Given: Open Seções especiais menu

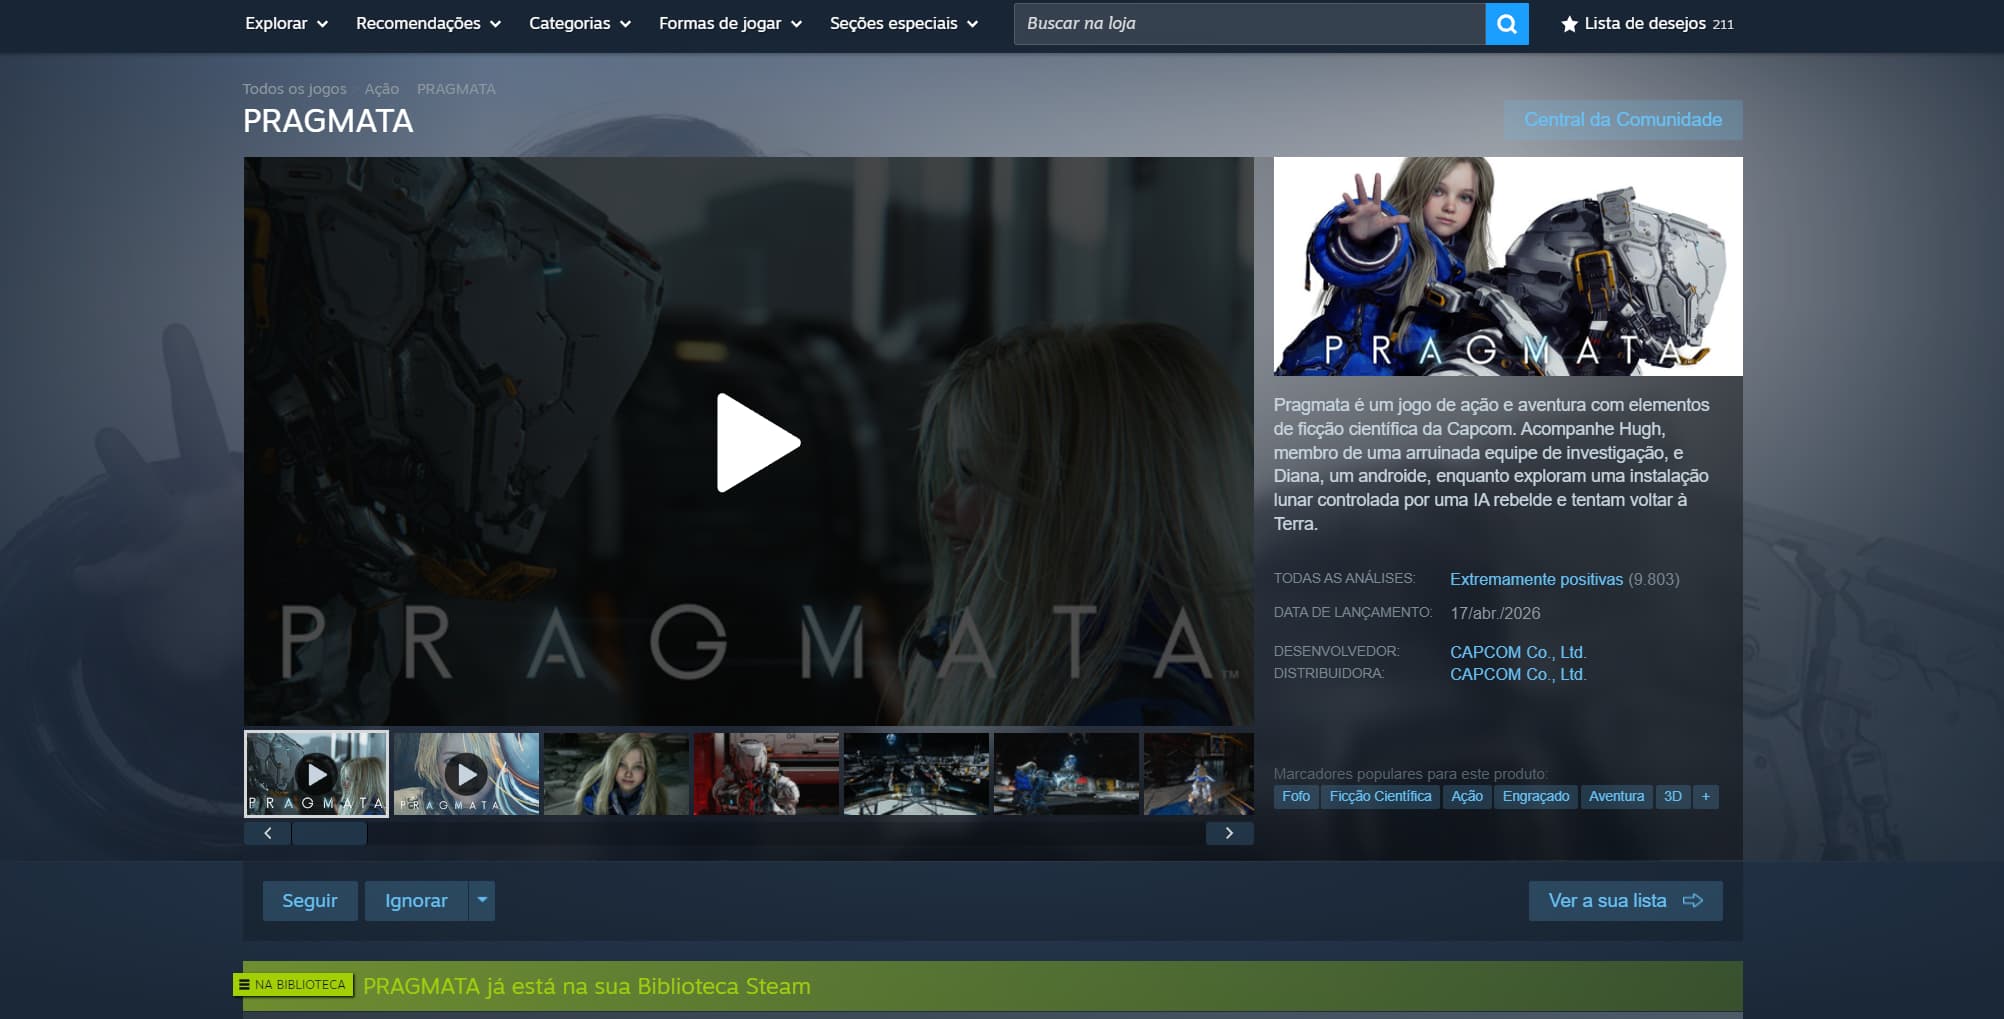Looking at the screenshot, I should tap(903, 24).
